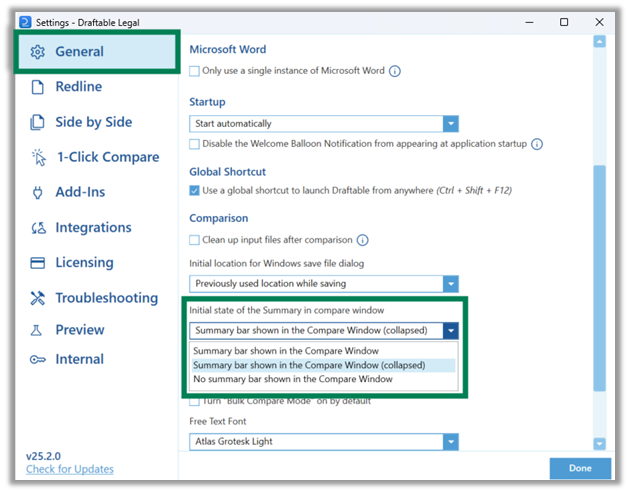Click the Comparison section heading

pyautogui.click(x=219, y=218)
